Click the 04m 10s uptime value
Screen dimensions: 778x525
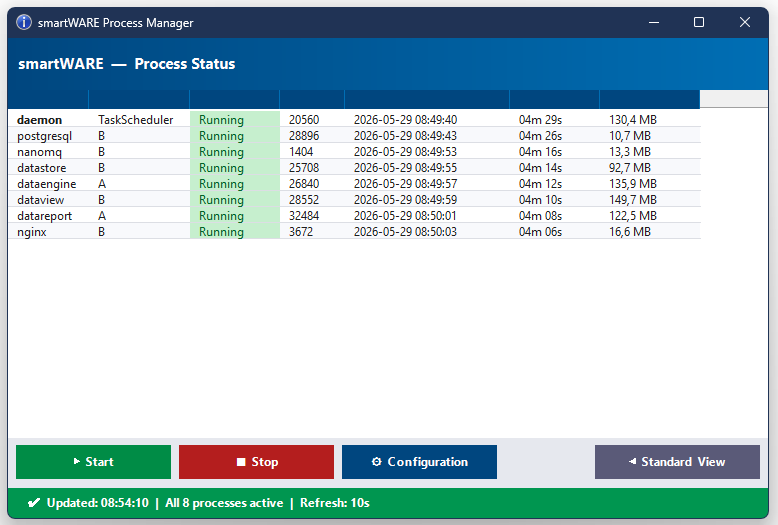tap(540, 200)
